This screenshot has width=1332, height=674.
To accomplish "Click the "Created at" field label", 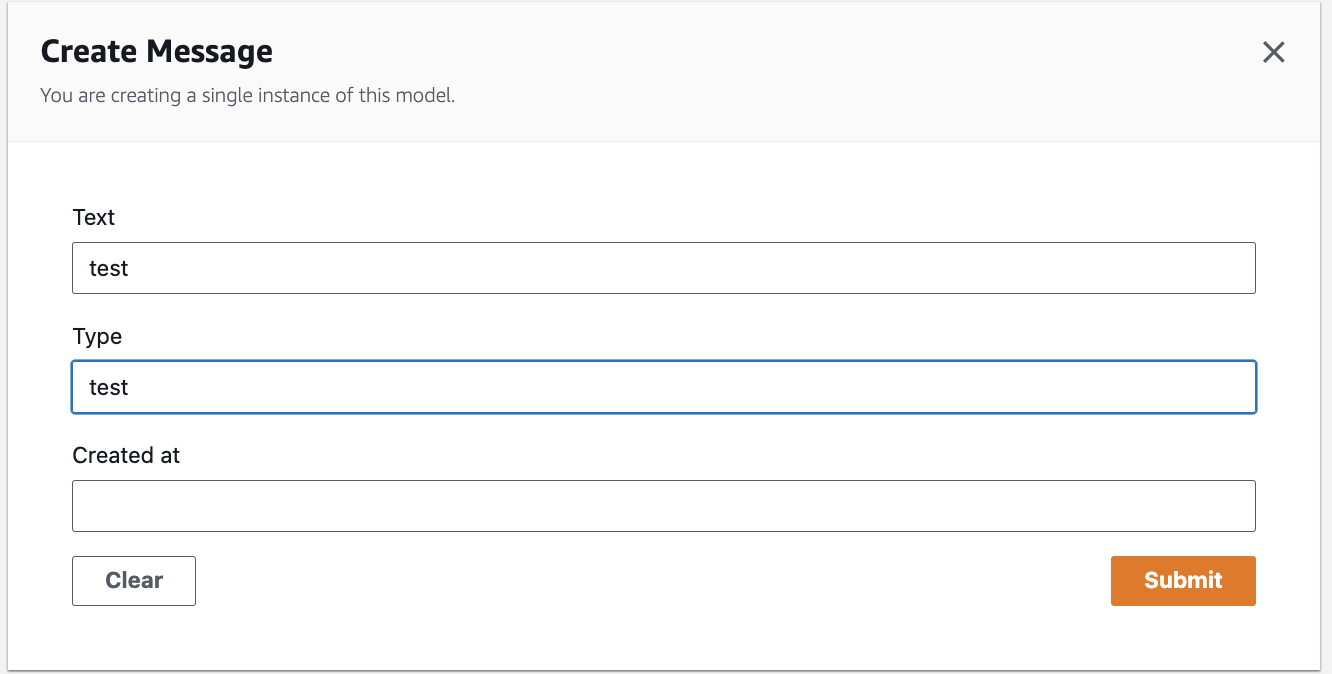I will [x=126, y=456].
